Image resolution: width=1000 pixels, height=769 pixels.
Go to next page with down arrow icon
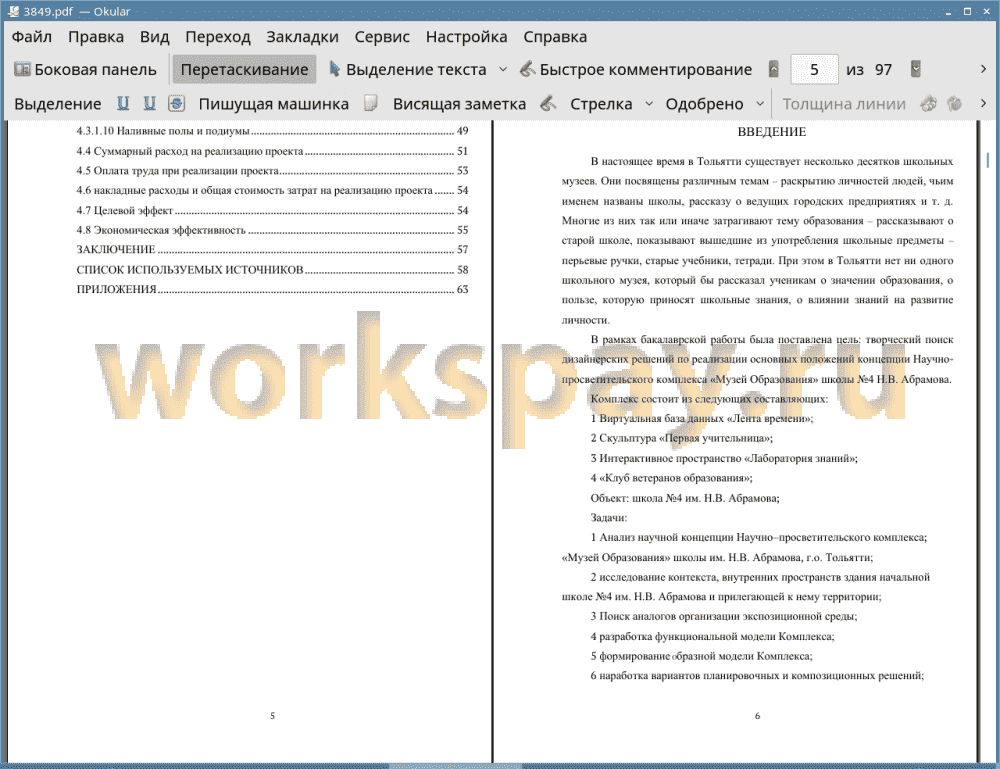pos(916,69)
